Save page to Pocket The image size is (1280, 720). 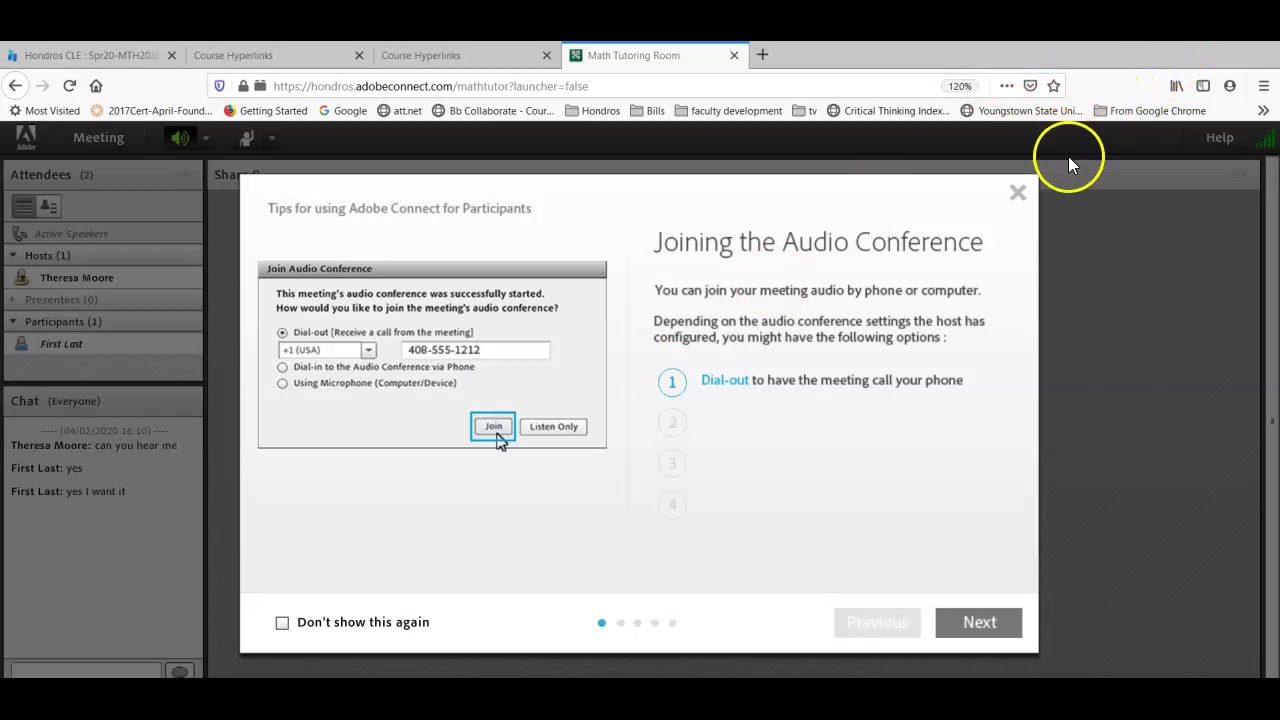point(1030,86)
